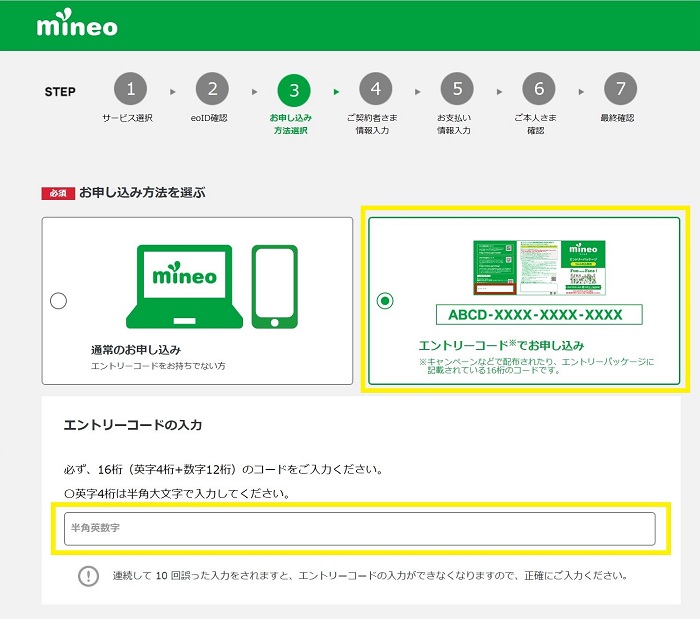Choose the 通常のお申し込み radio button
Viewport: 700px width, 619px height.
point(58,301)
